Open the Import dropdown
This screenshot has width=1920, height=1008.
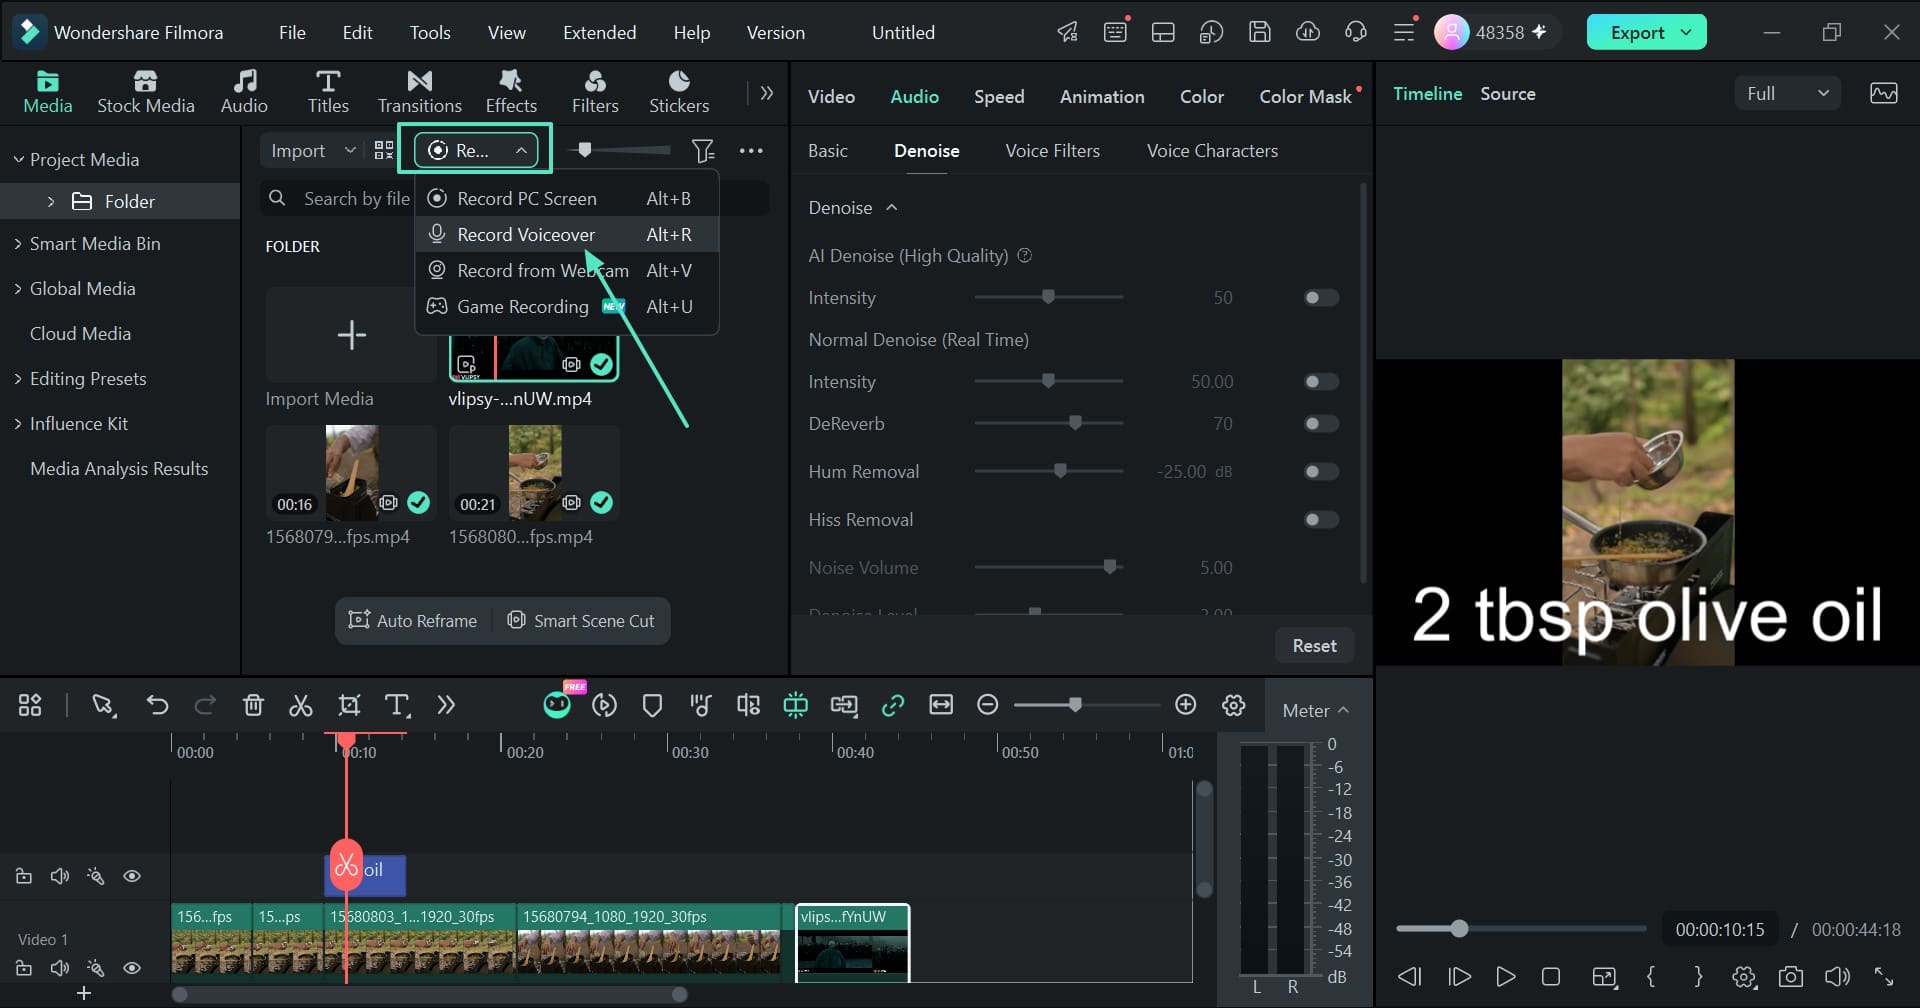313,151
